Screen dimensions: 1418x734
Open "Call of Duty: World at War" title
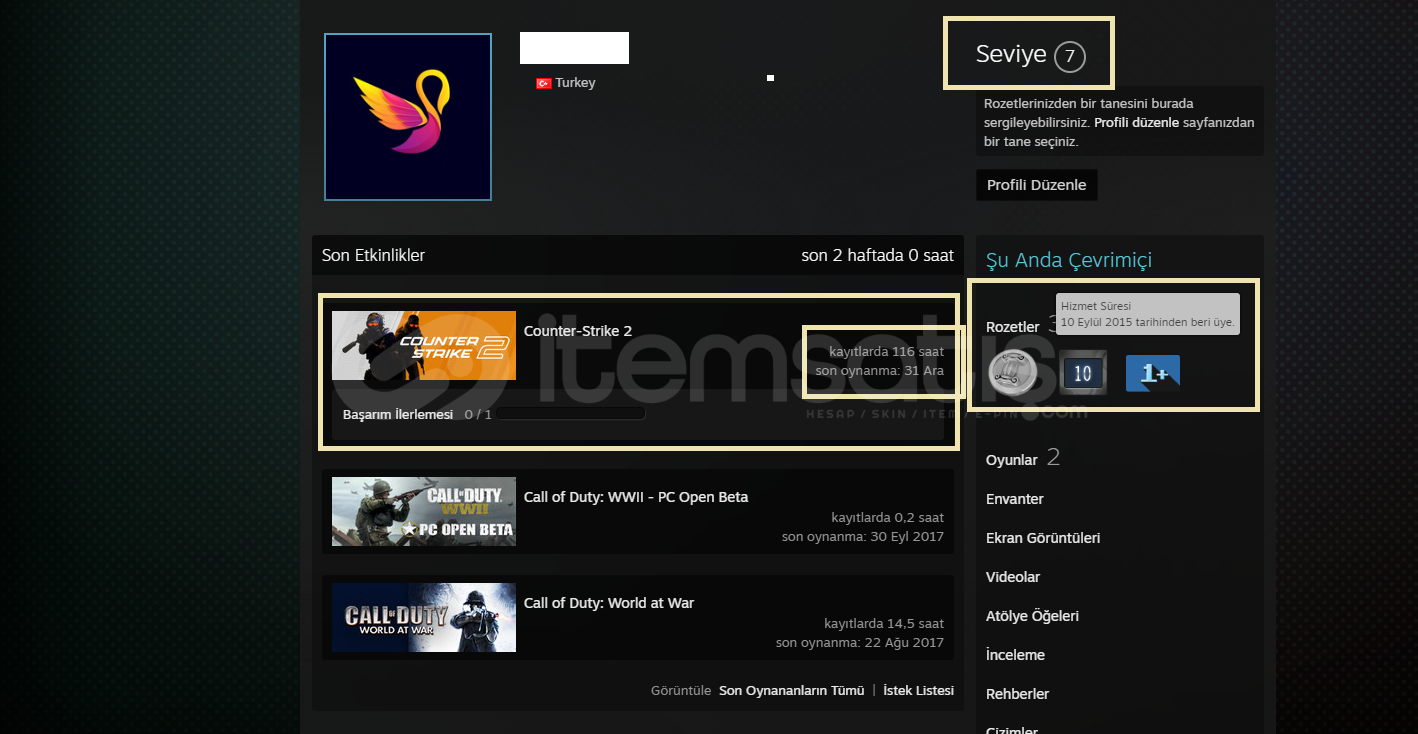pyautogui.click(x=609, y=603)
